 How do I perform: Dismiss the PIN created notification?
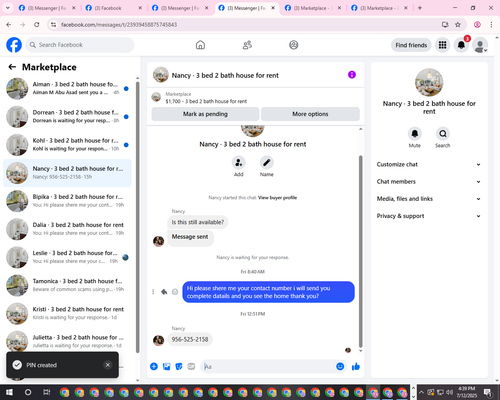(108, 365)
